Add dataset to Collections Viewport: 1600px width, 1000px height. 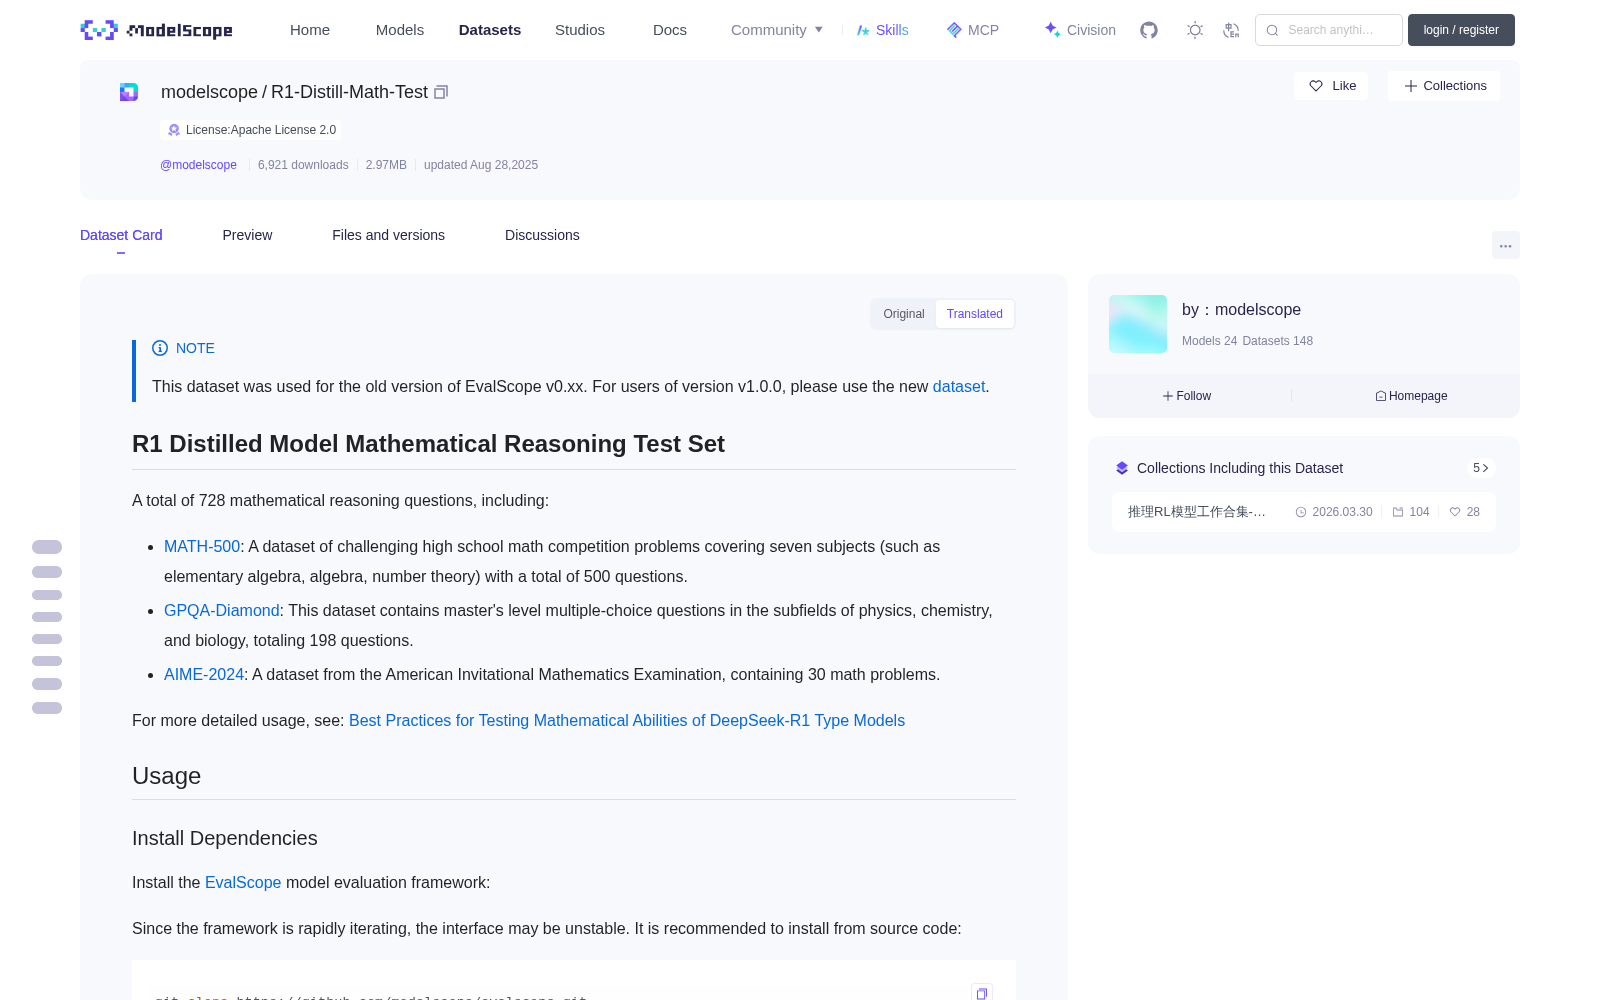click(x=1444, y=86)
